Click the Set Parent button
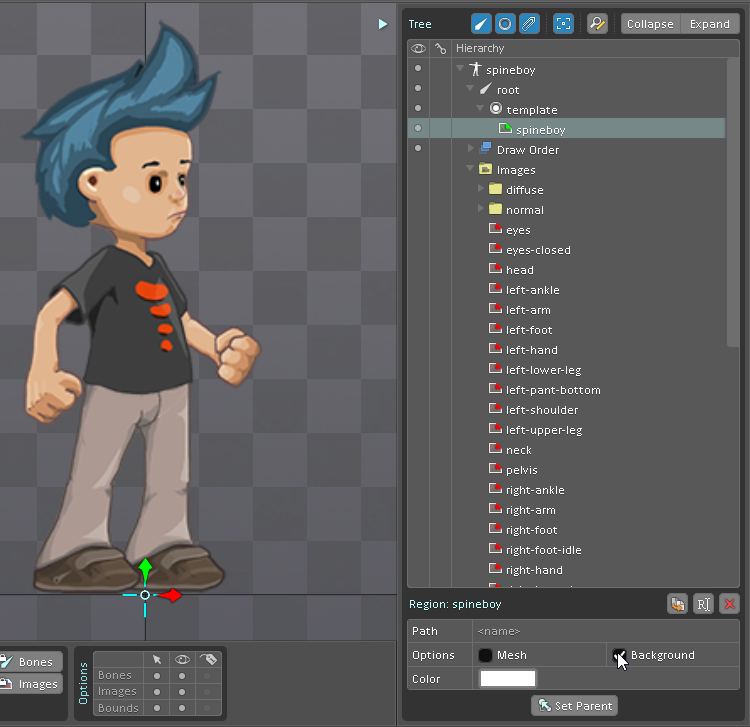The height and width of the screenshot is (727, 750). point(574,706)
